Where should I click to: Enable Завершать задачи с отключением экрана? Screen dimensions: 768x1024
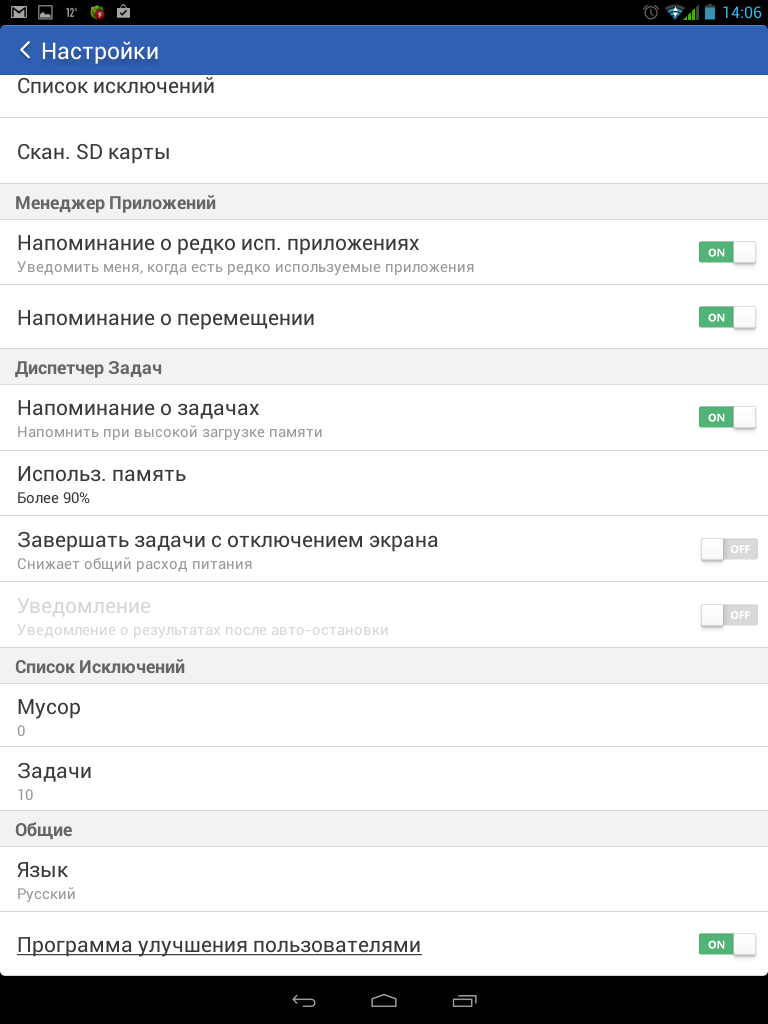pyautogui.click(x=729, y=549)
